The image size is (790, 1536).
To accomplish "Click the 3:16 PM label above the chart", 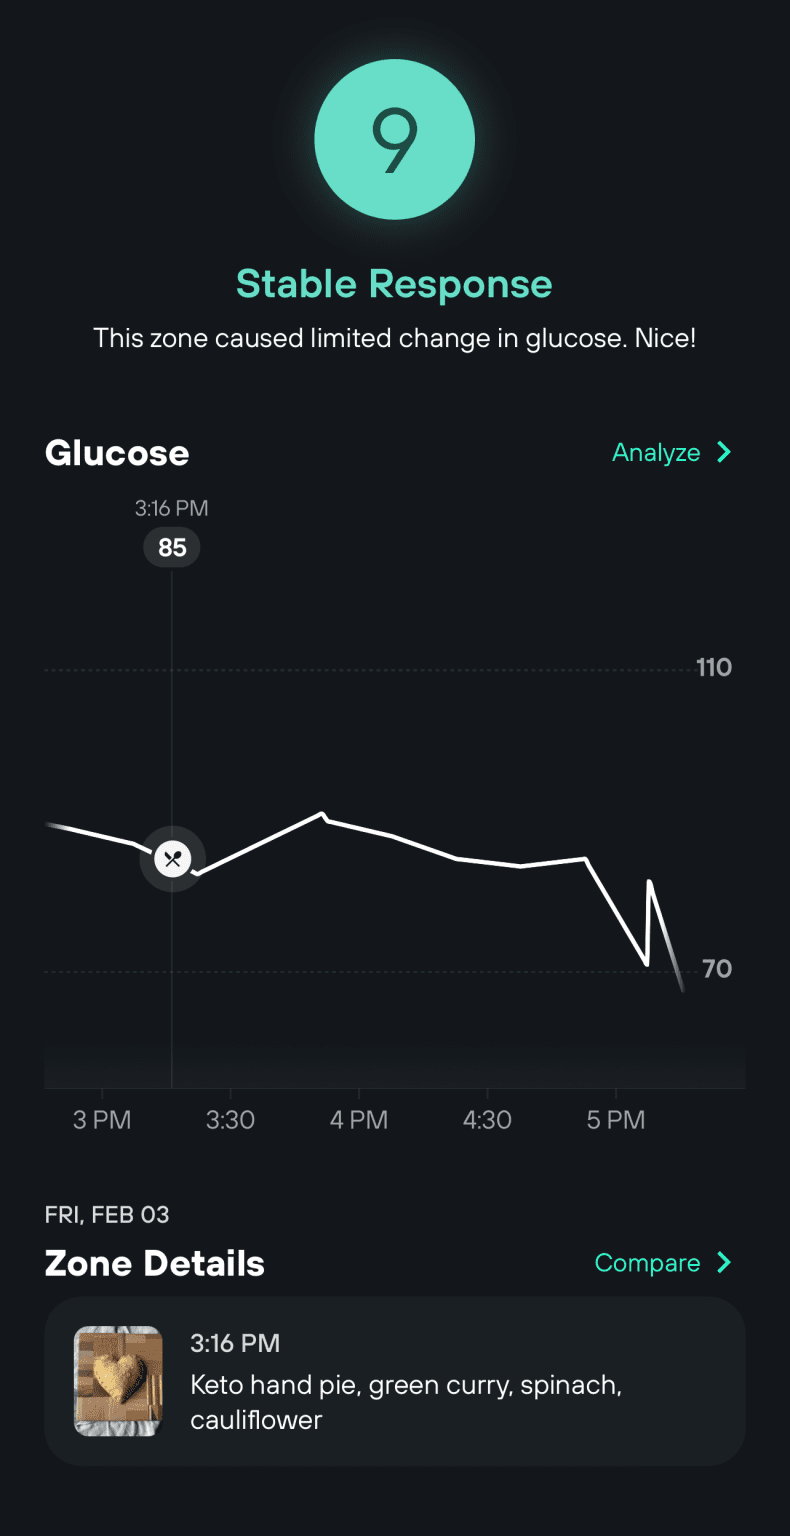I will (x=172, y=508).
